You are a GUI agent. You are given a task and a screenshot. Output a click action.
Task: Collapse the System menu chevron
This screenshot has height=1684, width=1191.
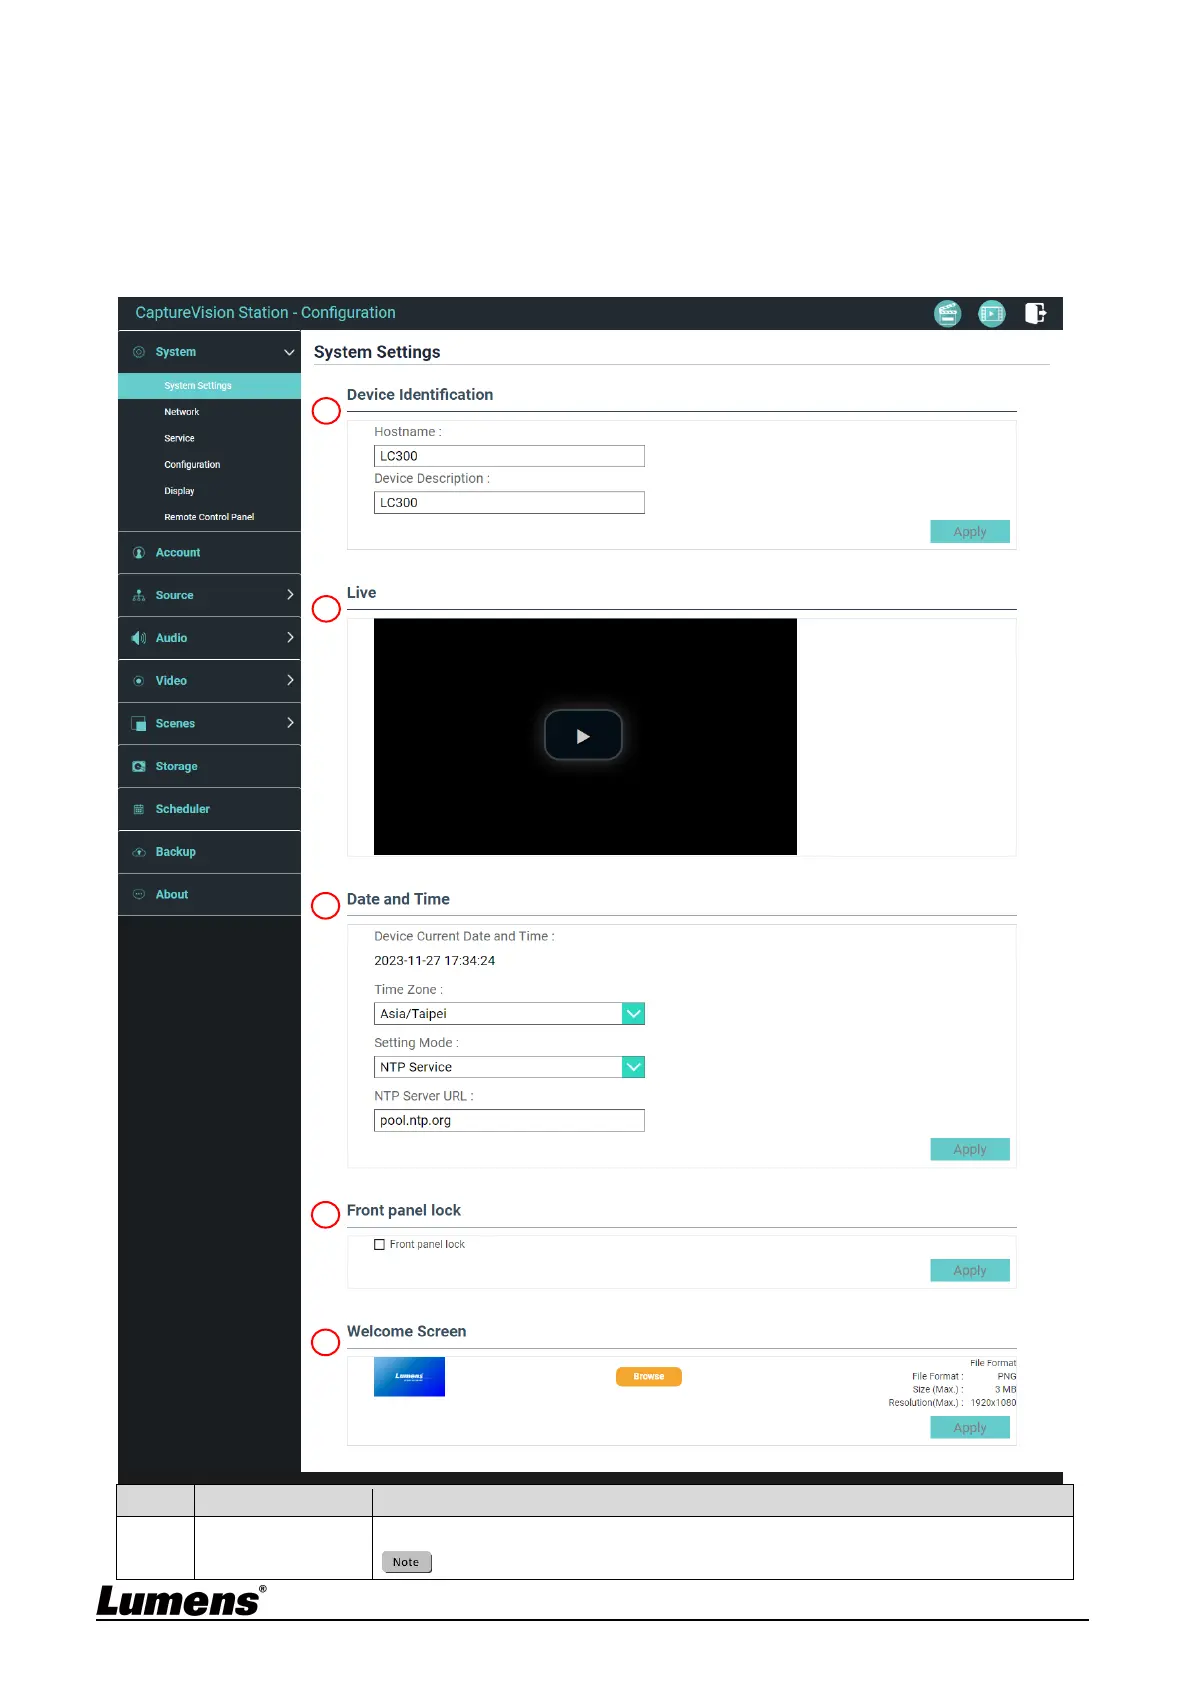(289, 352)
